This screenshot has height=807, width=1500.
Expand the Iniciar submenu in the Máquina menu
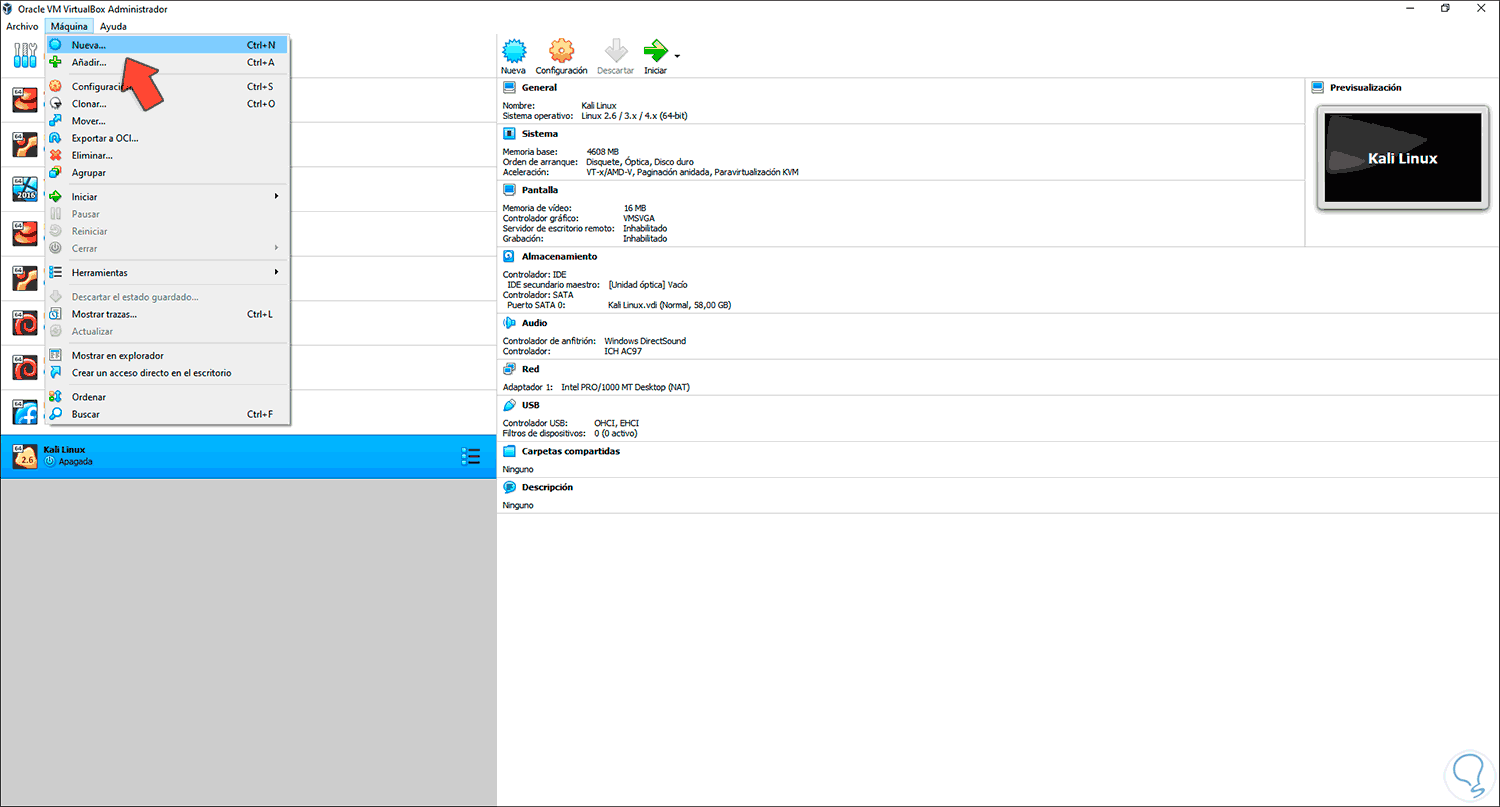167,197
